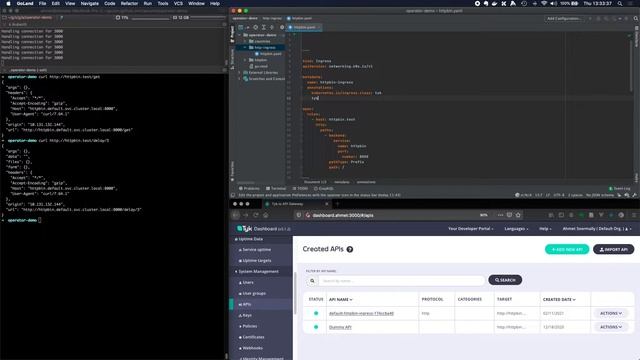Open the Problems tool window
This screenshot has width=640, height=360.
249,189
